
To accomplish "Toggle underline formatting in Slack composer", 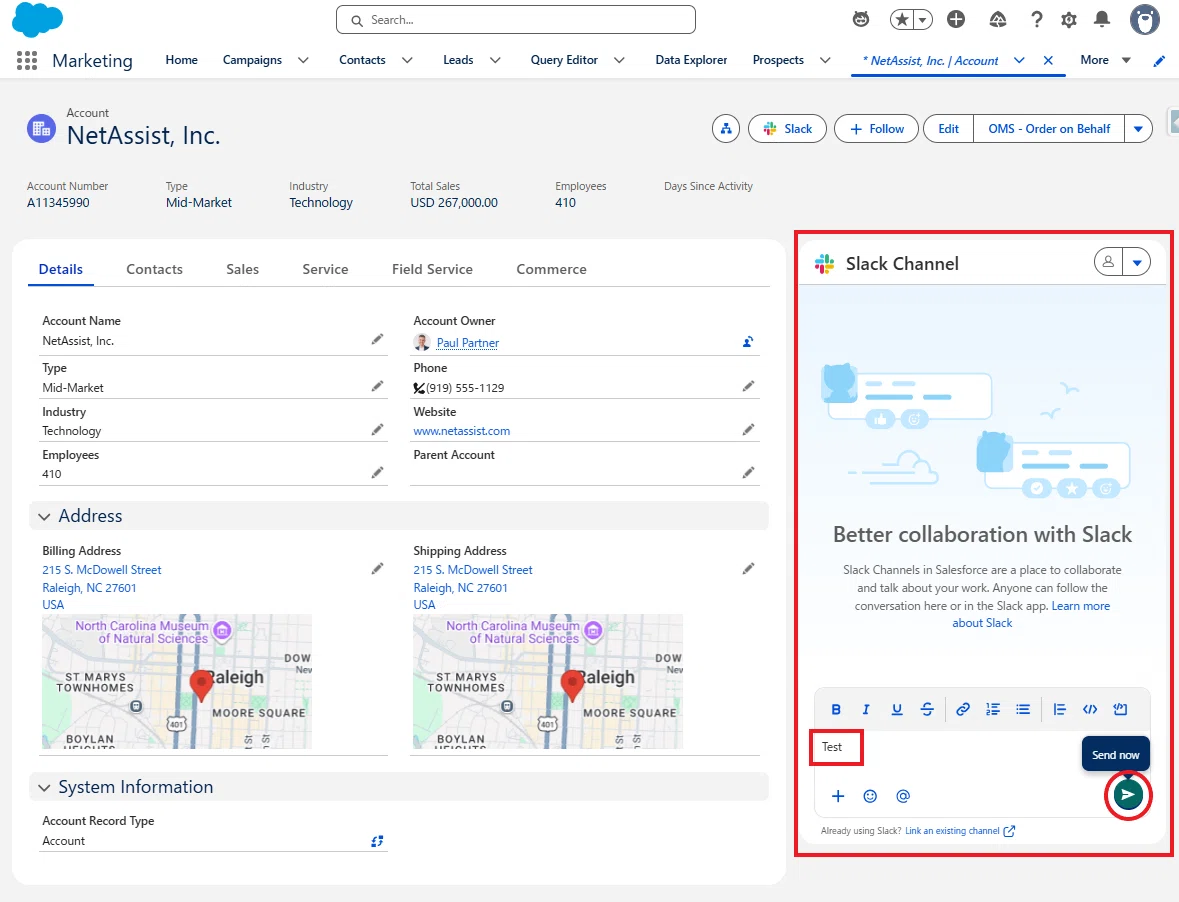I will click(x=896, y=710).
